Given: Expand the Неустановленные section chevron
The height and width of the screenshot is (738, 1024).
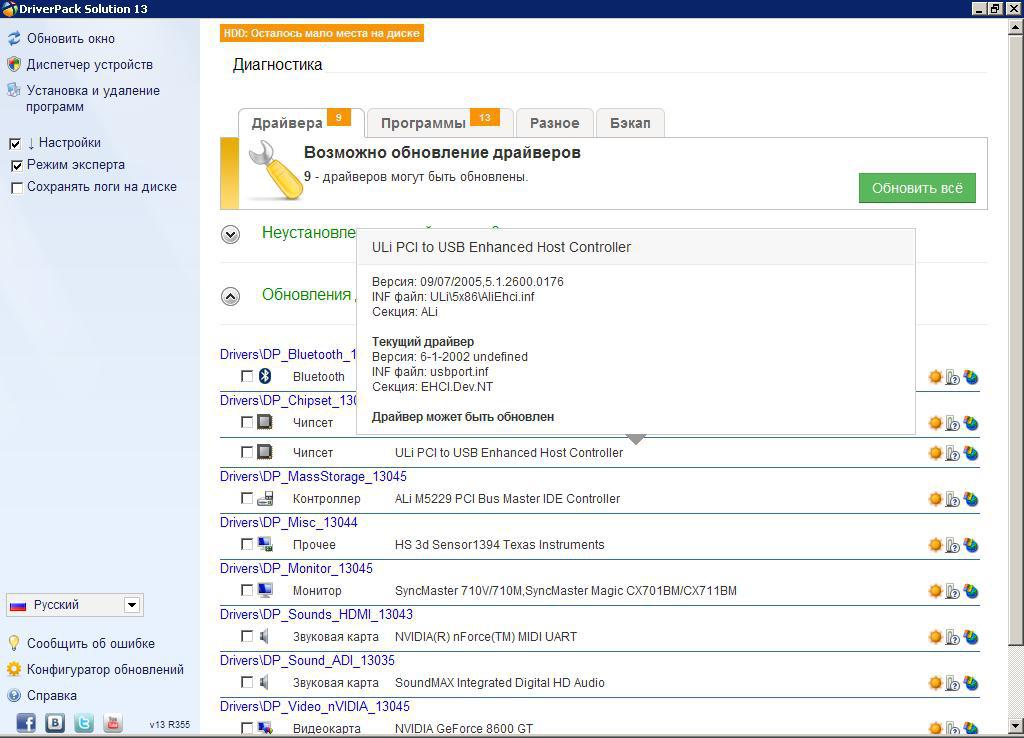Looking at the screenshot, I should pyautogui.click(x=231, y=234).
